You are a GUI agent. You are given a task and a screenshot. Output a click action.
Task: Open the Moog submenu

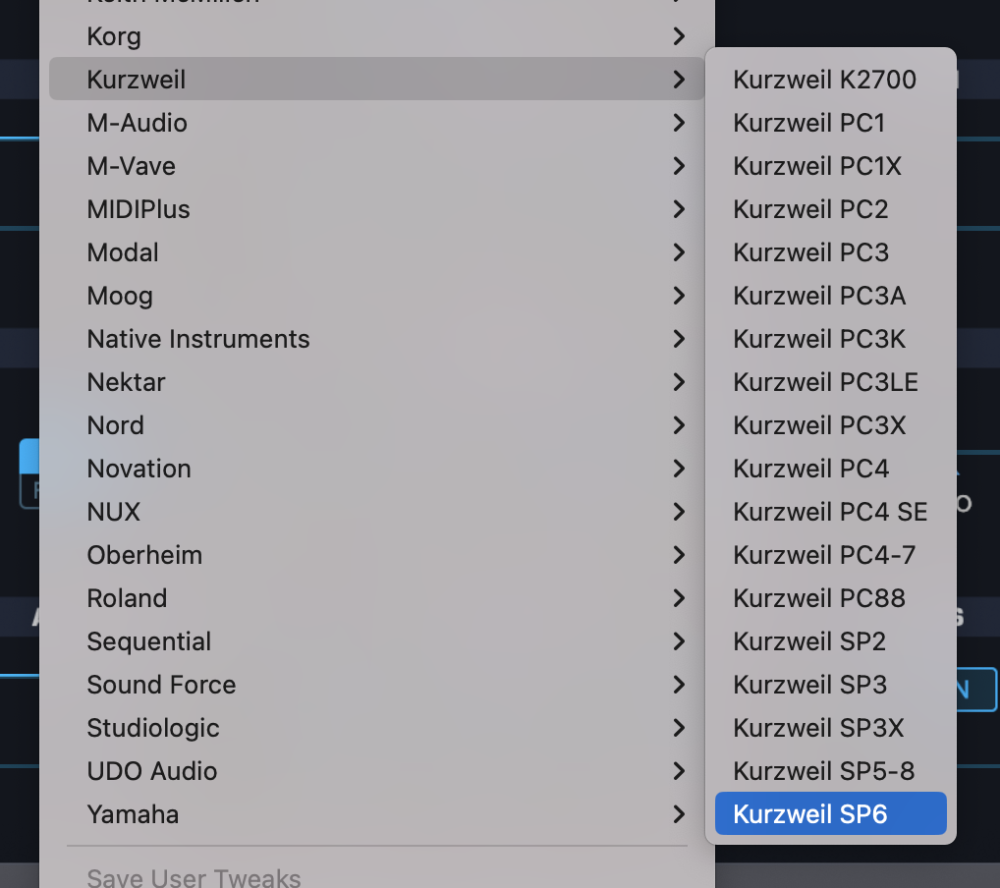tap(120, 296)
